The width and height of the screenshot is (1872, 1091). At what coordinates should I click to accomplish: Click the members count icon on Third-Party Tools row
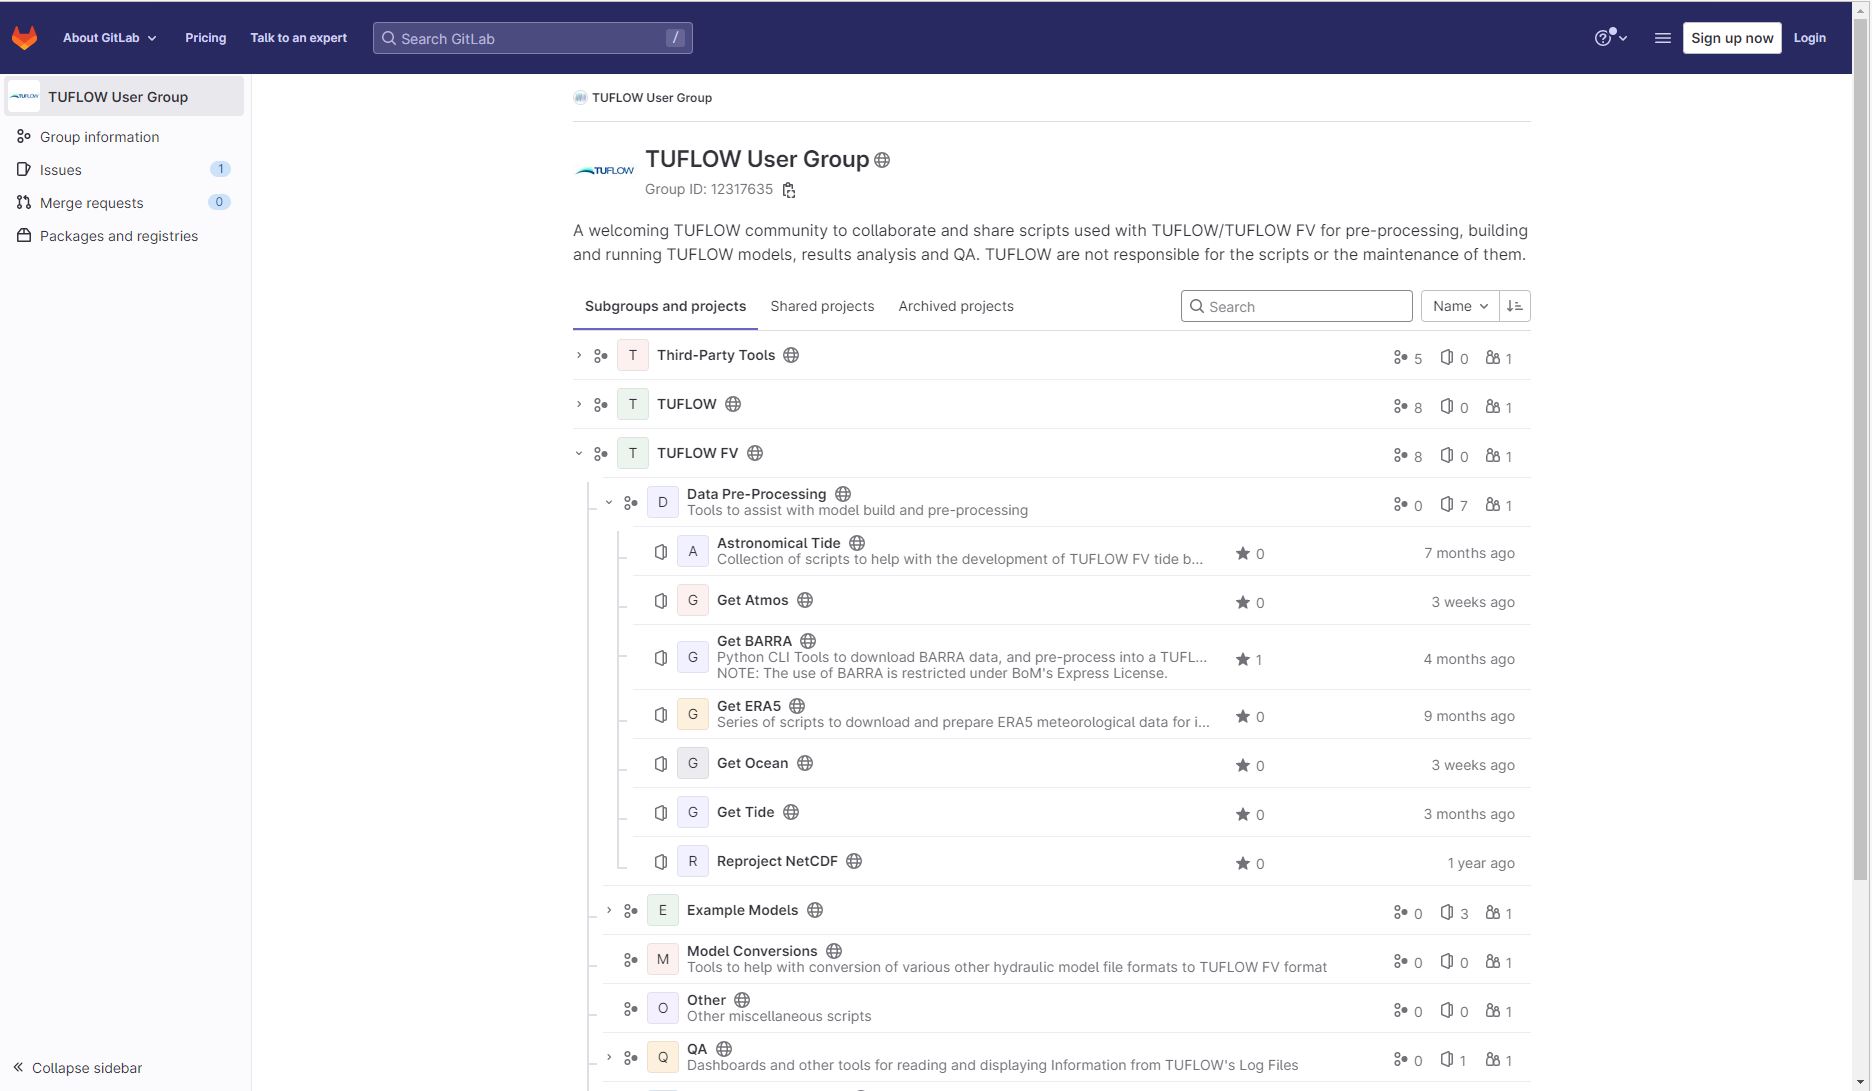pos(1493,357)
